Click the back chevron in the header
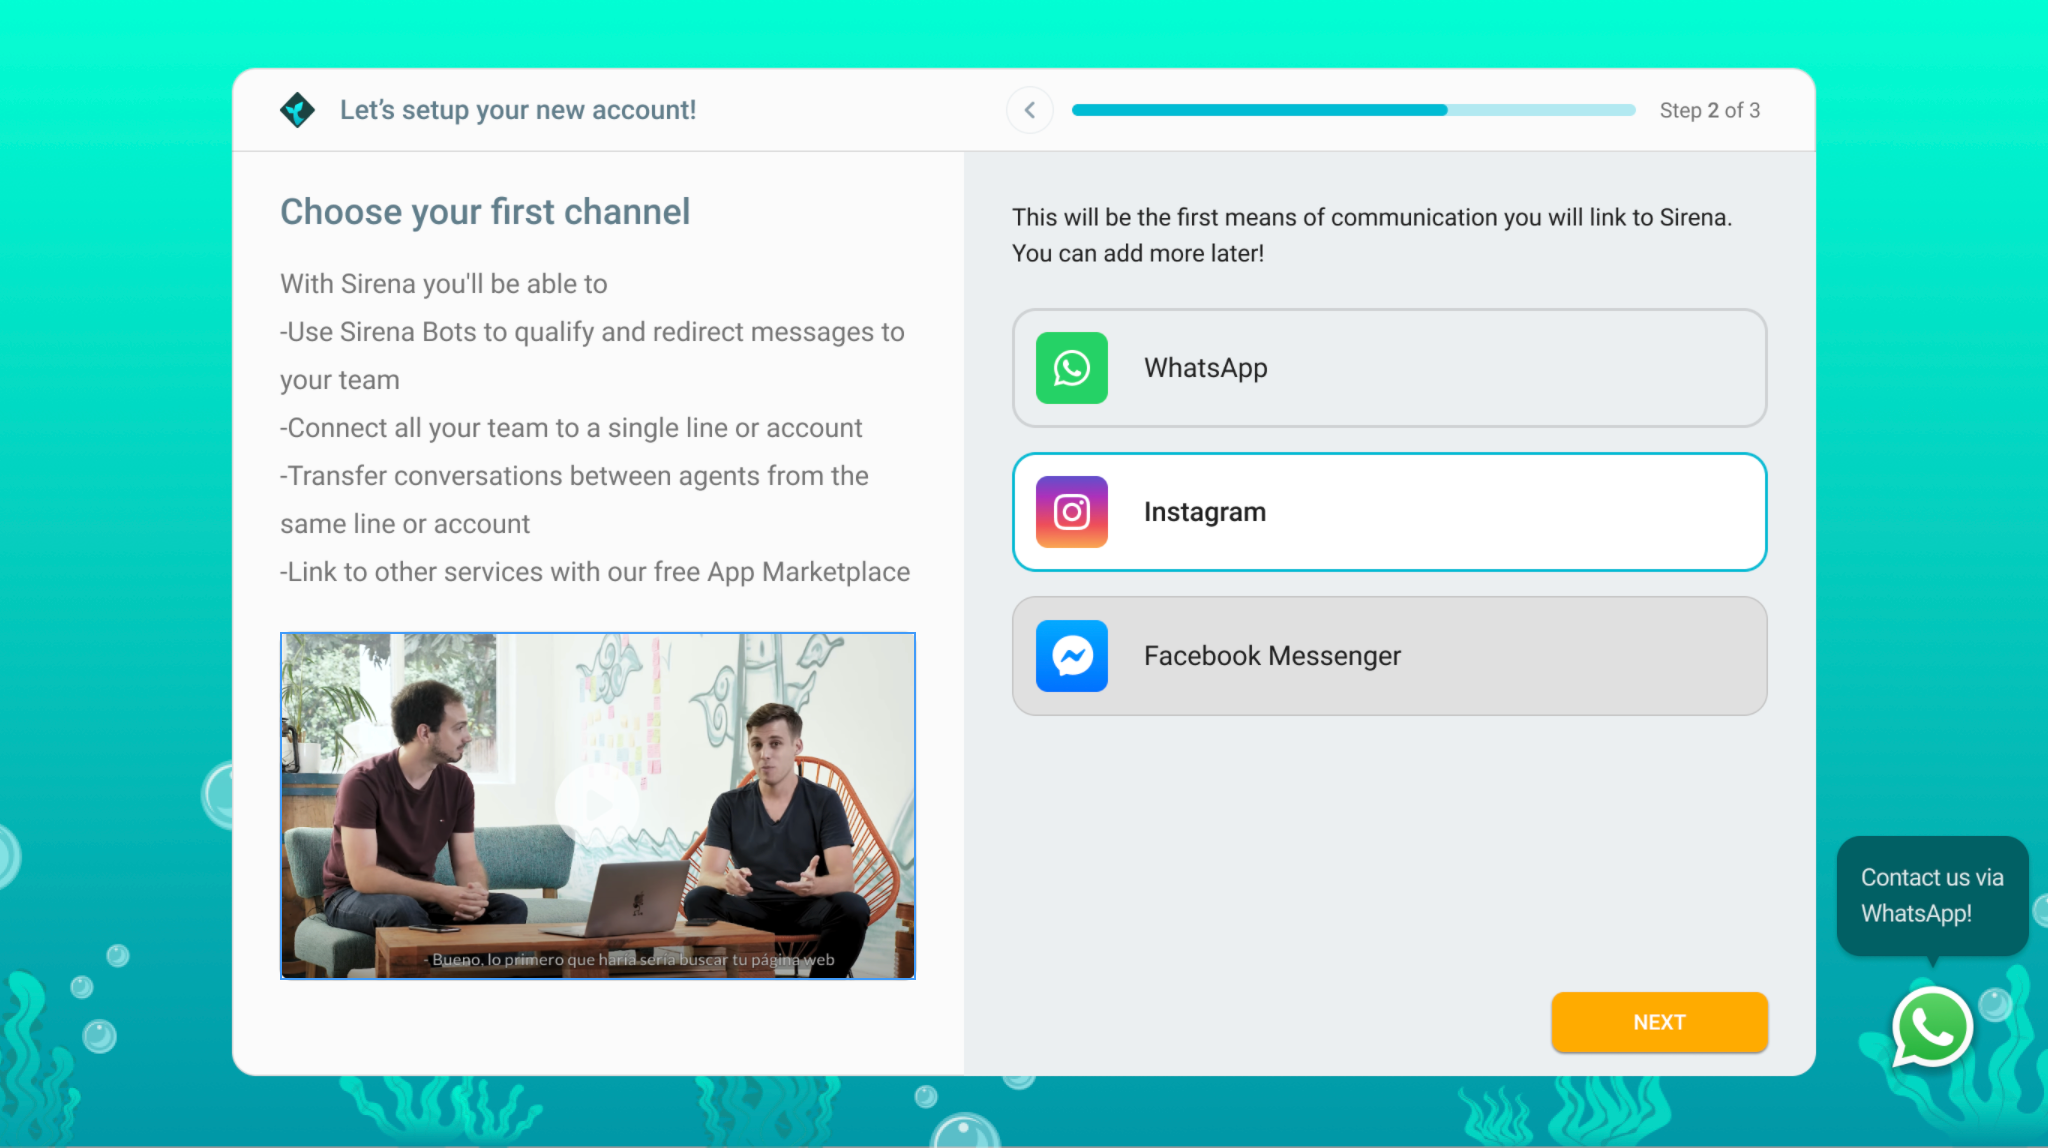The width and height of the screenshot is (2048, 1148). point(1030,110)
